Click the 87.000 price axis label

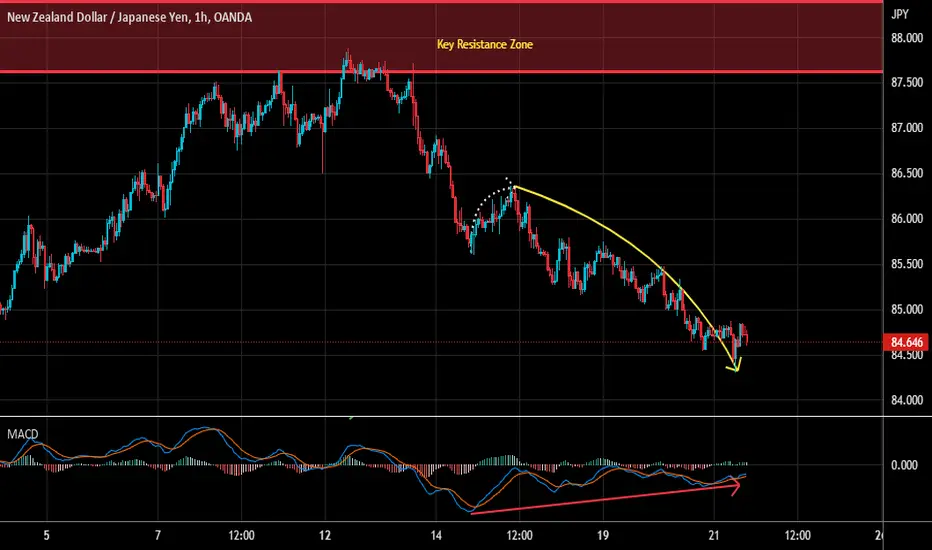(906, 128)
